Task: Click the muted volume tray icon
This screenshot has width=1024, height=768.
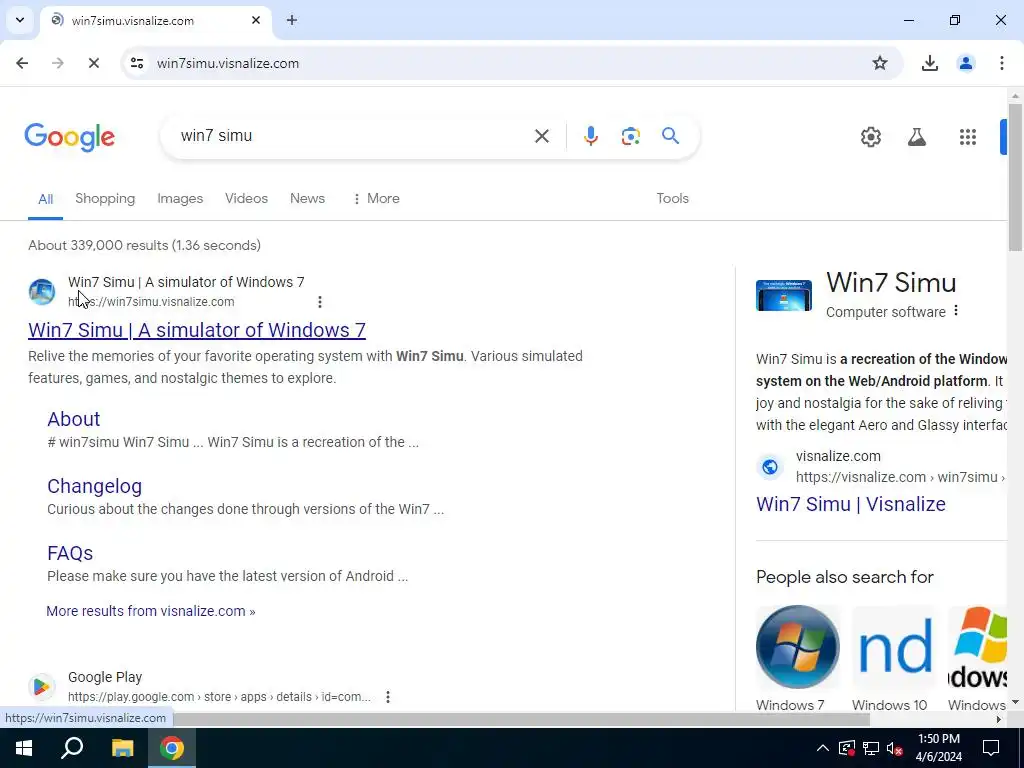Action: [x=895, y=748]
